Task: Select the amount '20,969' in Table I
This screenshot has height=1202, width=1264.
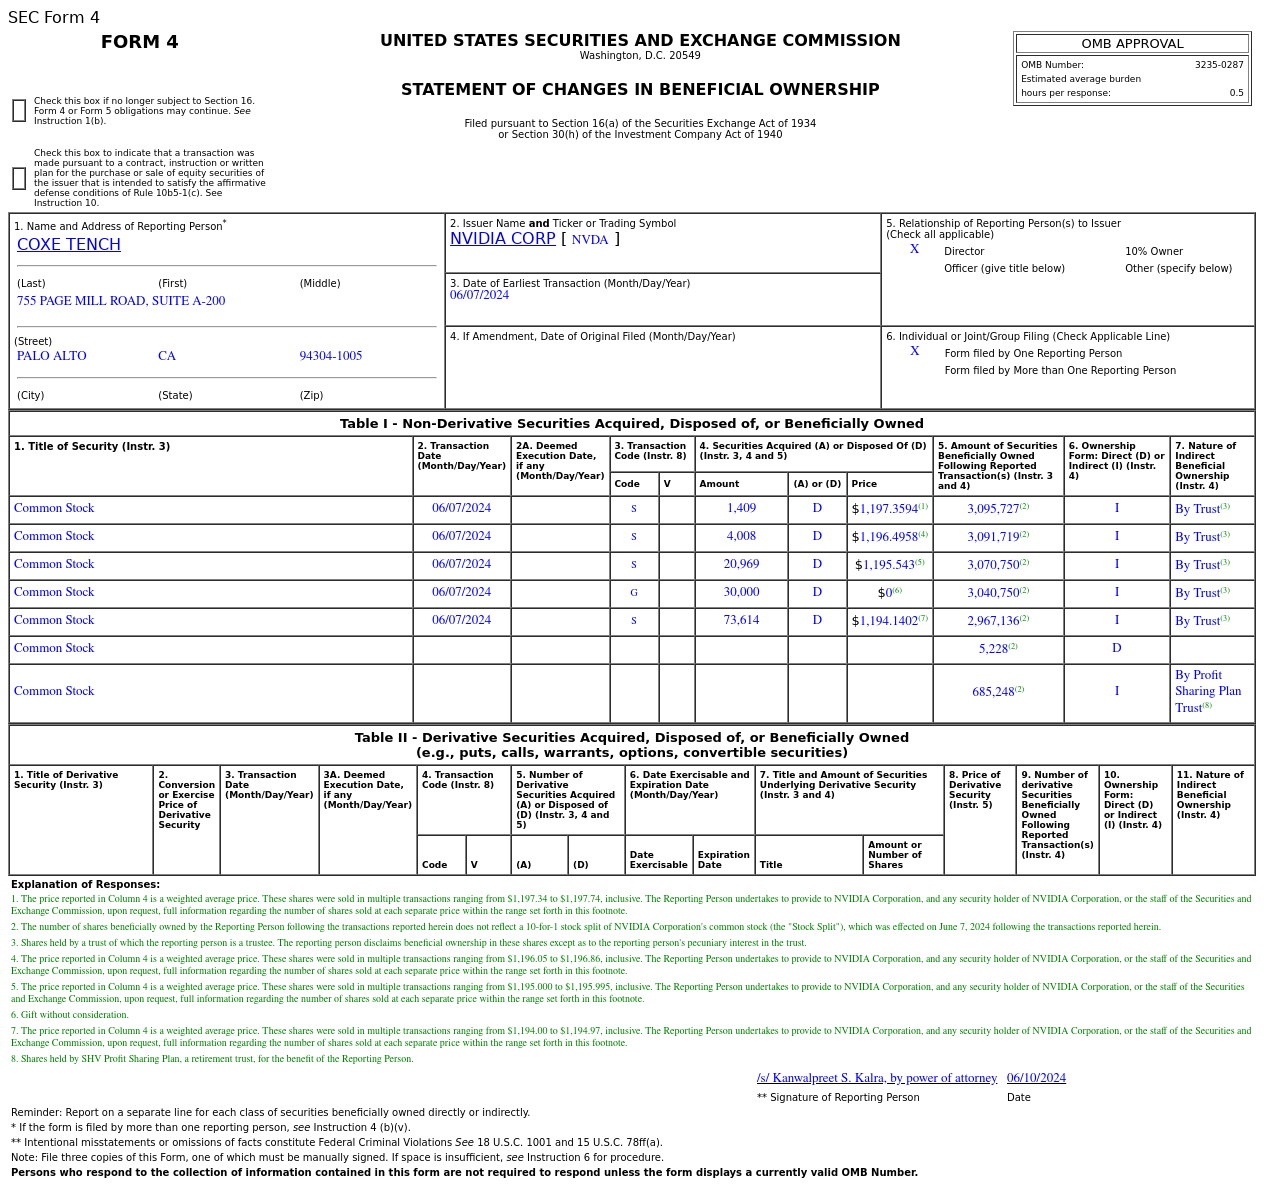Action: tap(741, 564)
